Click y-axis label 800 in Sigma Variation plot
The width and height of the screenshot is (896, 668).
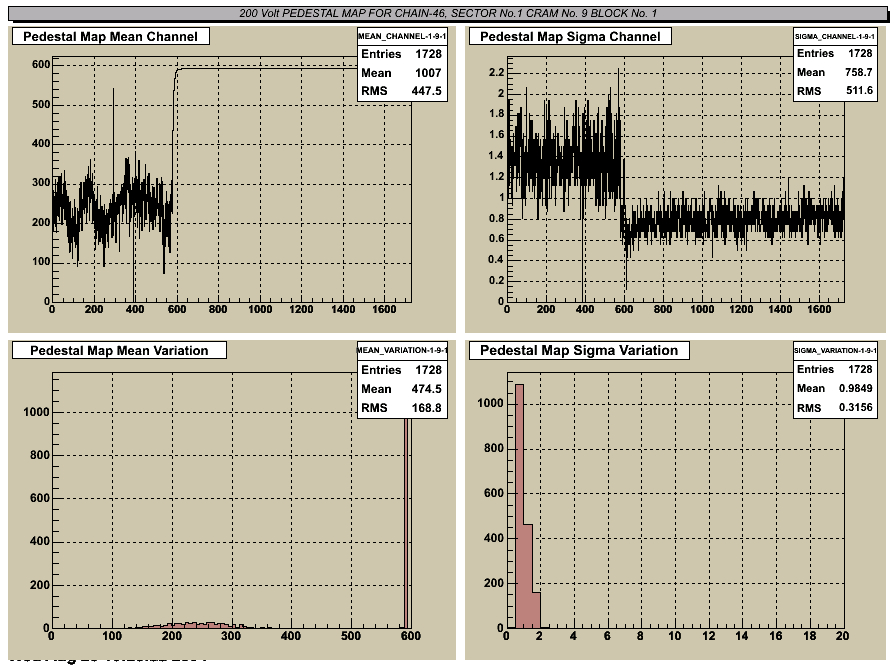(x=494, y=448)
